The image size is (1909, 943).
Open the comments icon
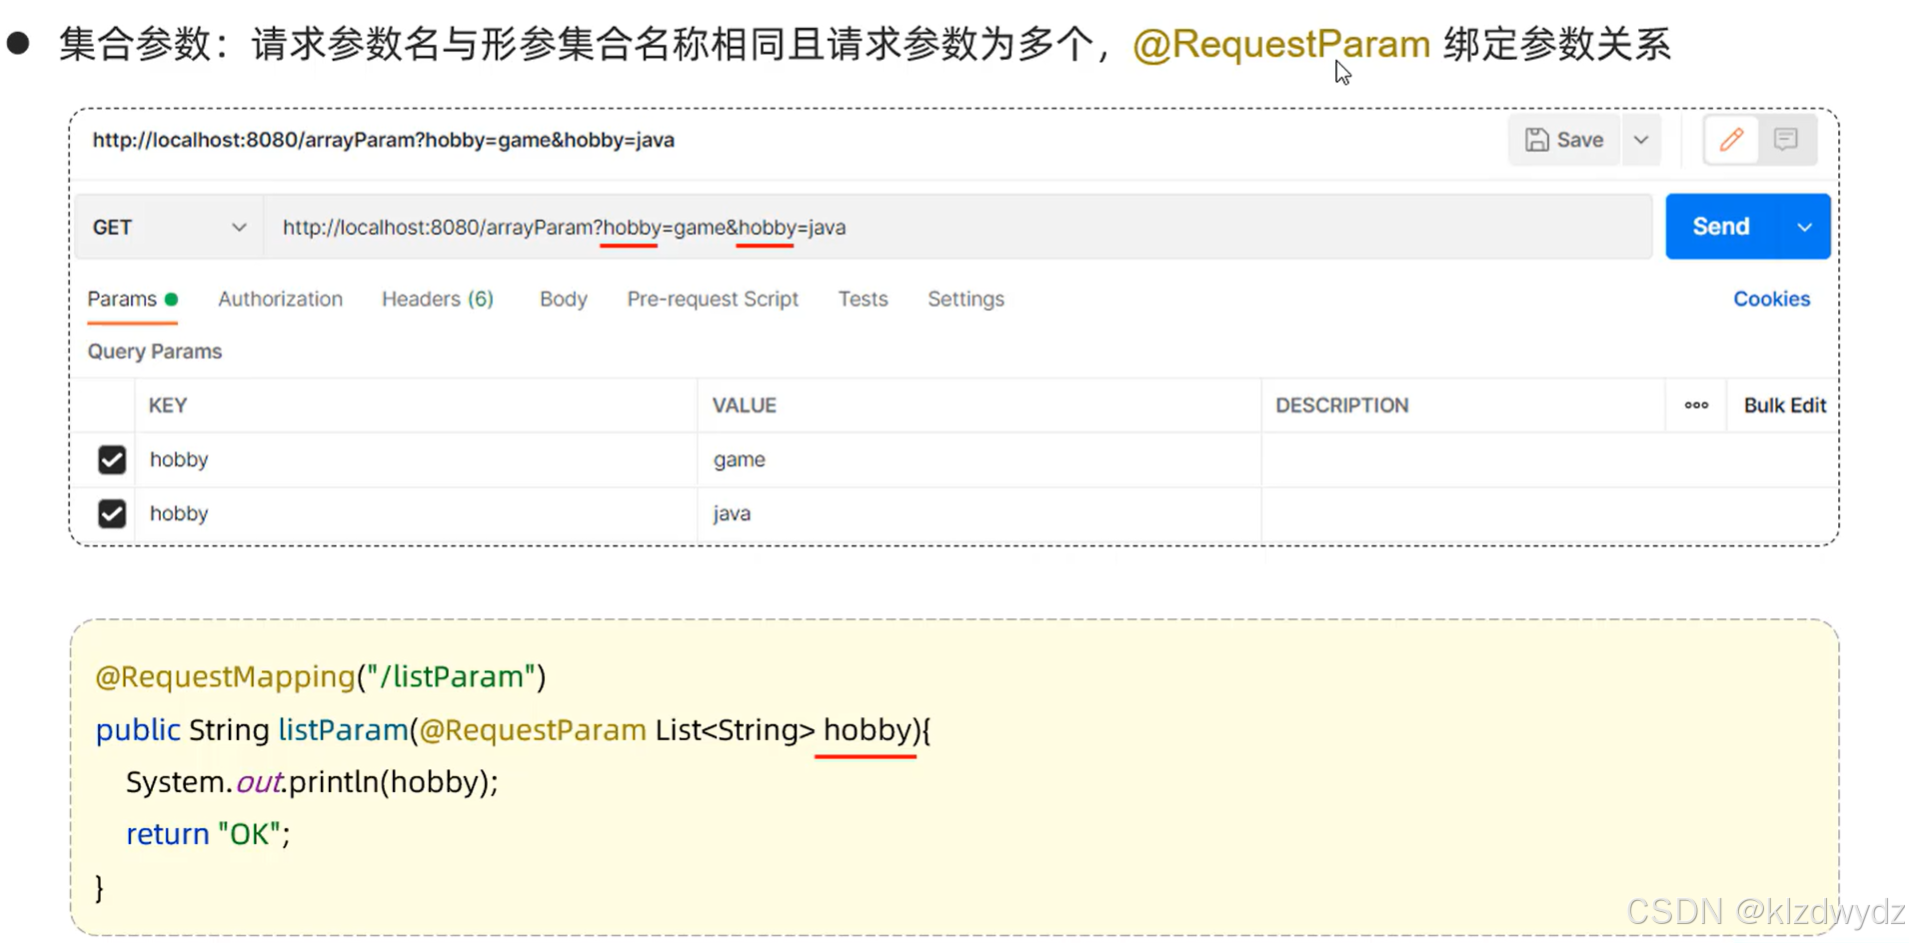tap(1786, 139)
